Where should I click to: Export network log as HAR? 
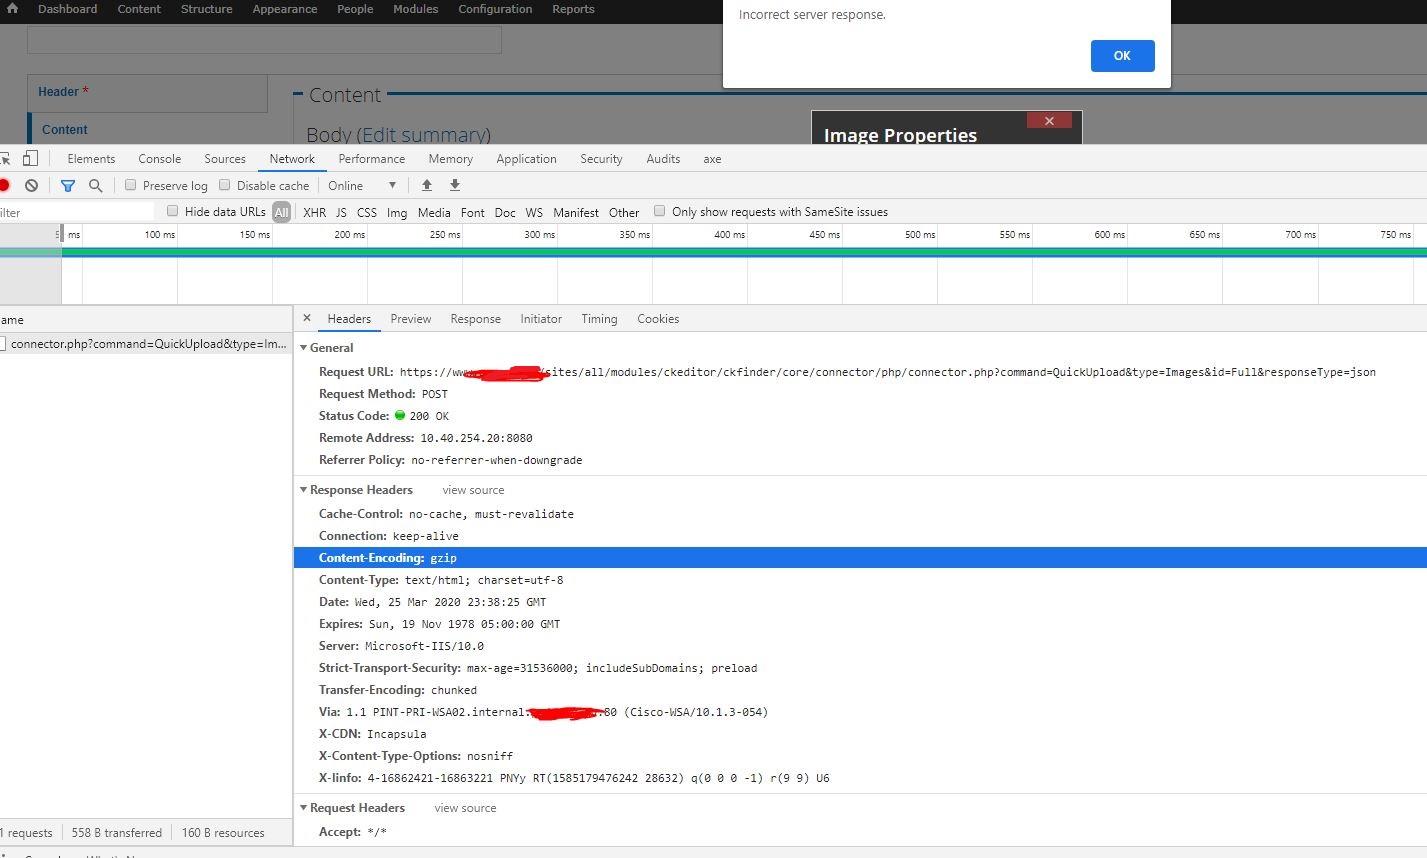pyautogui.click(x=454, y=185)
